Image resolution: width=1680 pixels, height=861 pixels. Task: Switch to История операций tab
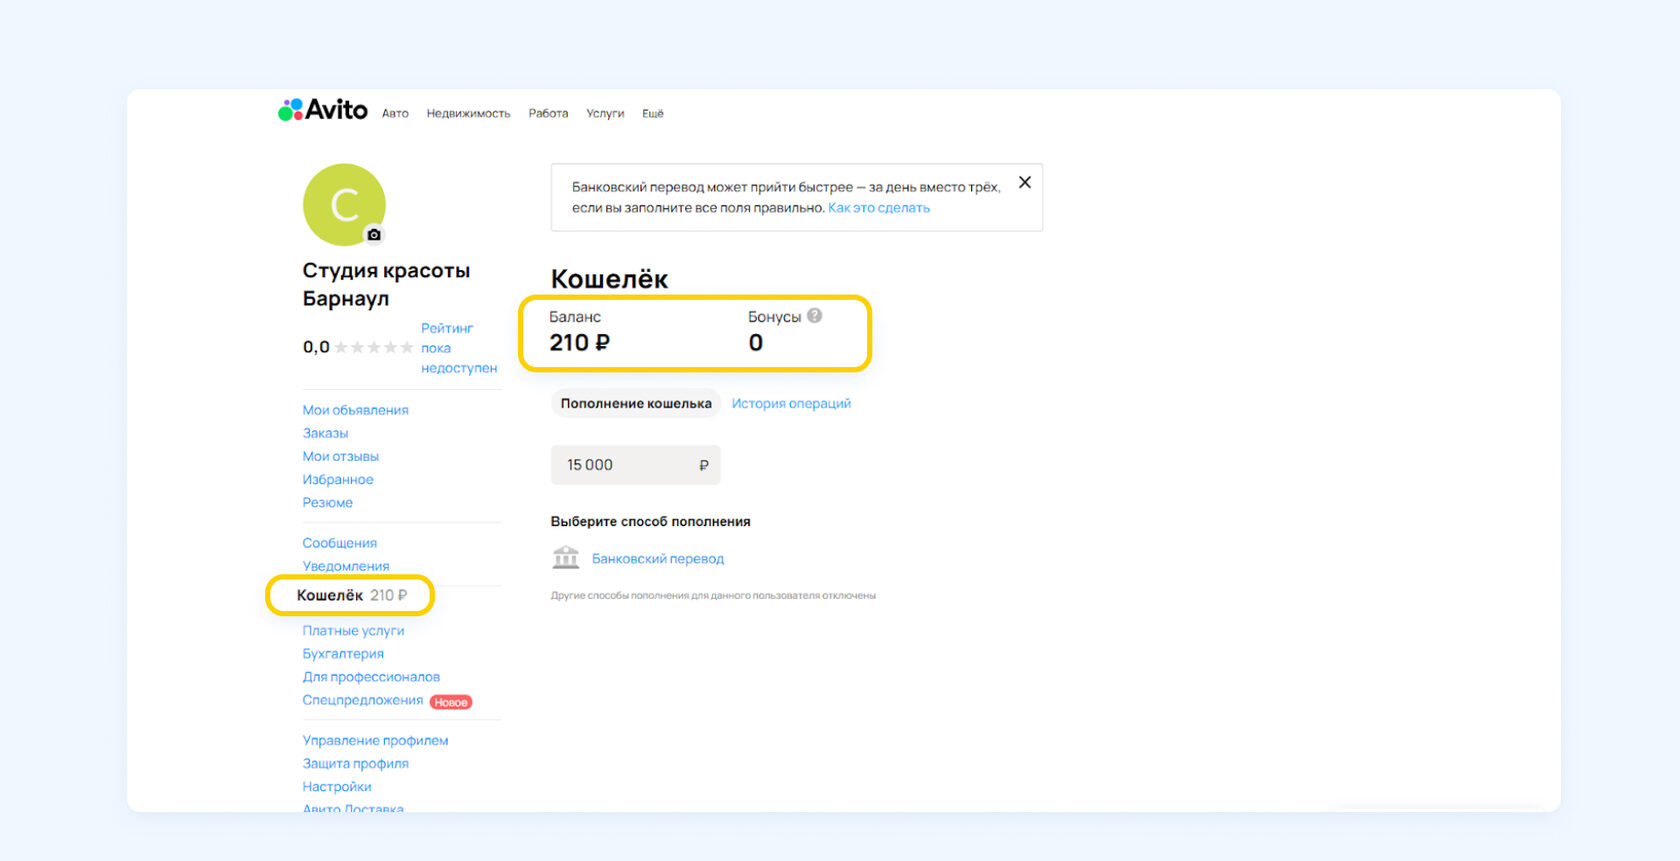tap(791, 404)
